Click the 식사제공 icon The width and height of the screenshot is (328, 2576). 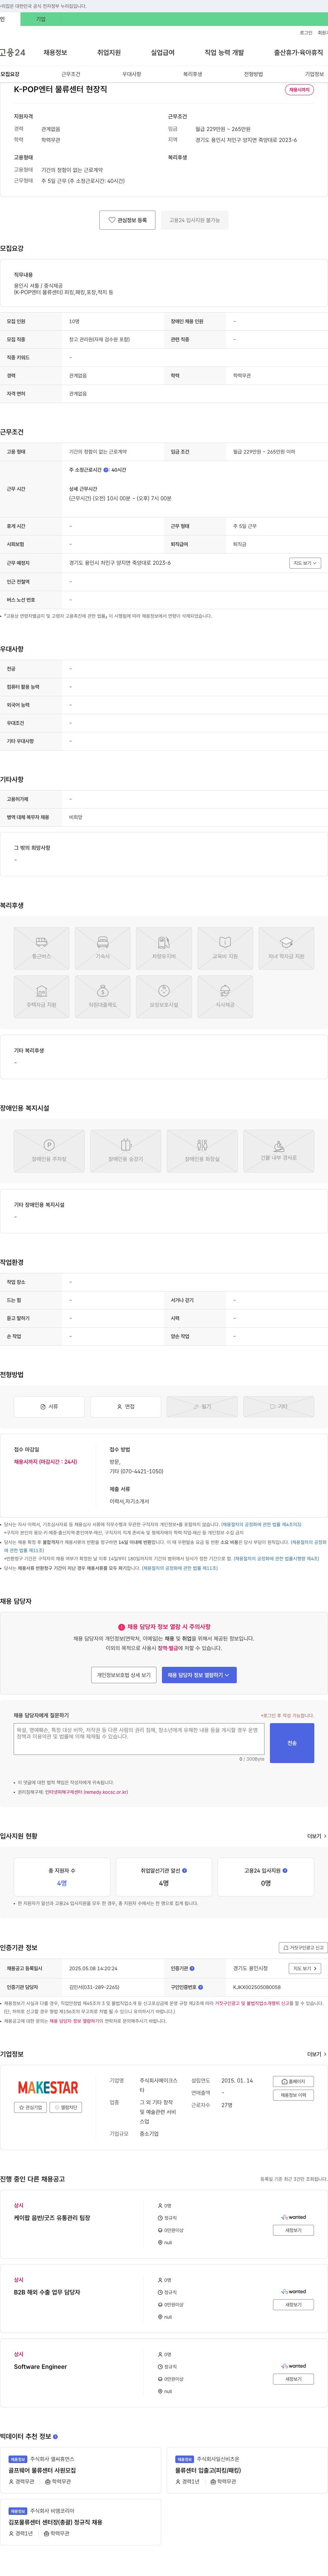click(225, 997)
